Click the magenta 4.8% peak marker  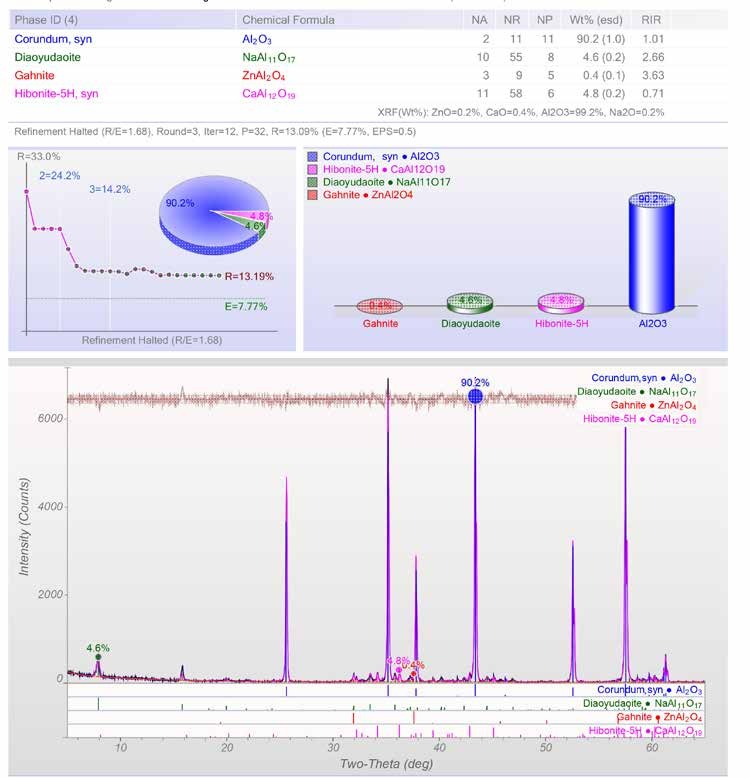click(398, 670)
